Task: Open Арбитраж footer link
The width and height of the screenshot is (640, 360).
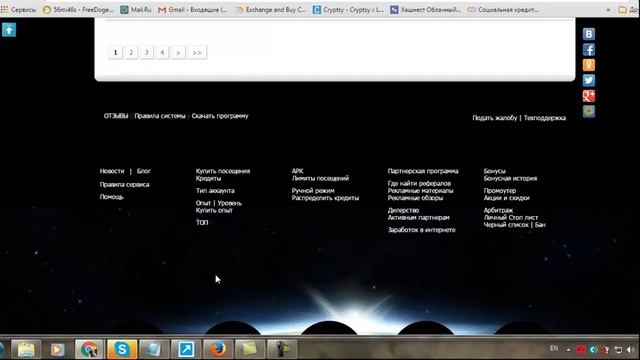Action: click(x=498, y=210)
